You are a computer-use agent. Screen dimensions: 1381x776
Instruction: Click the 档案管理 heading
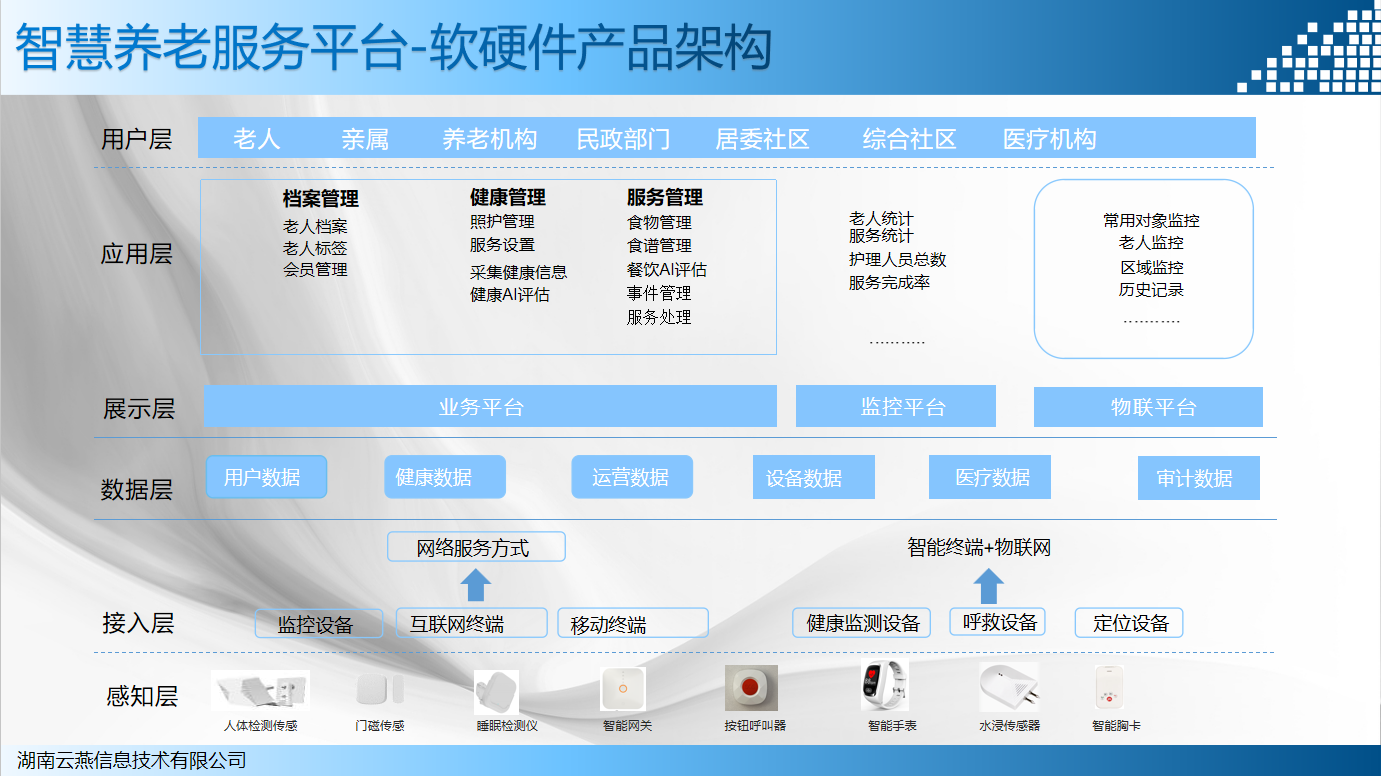click(x=320, y=199)
